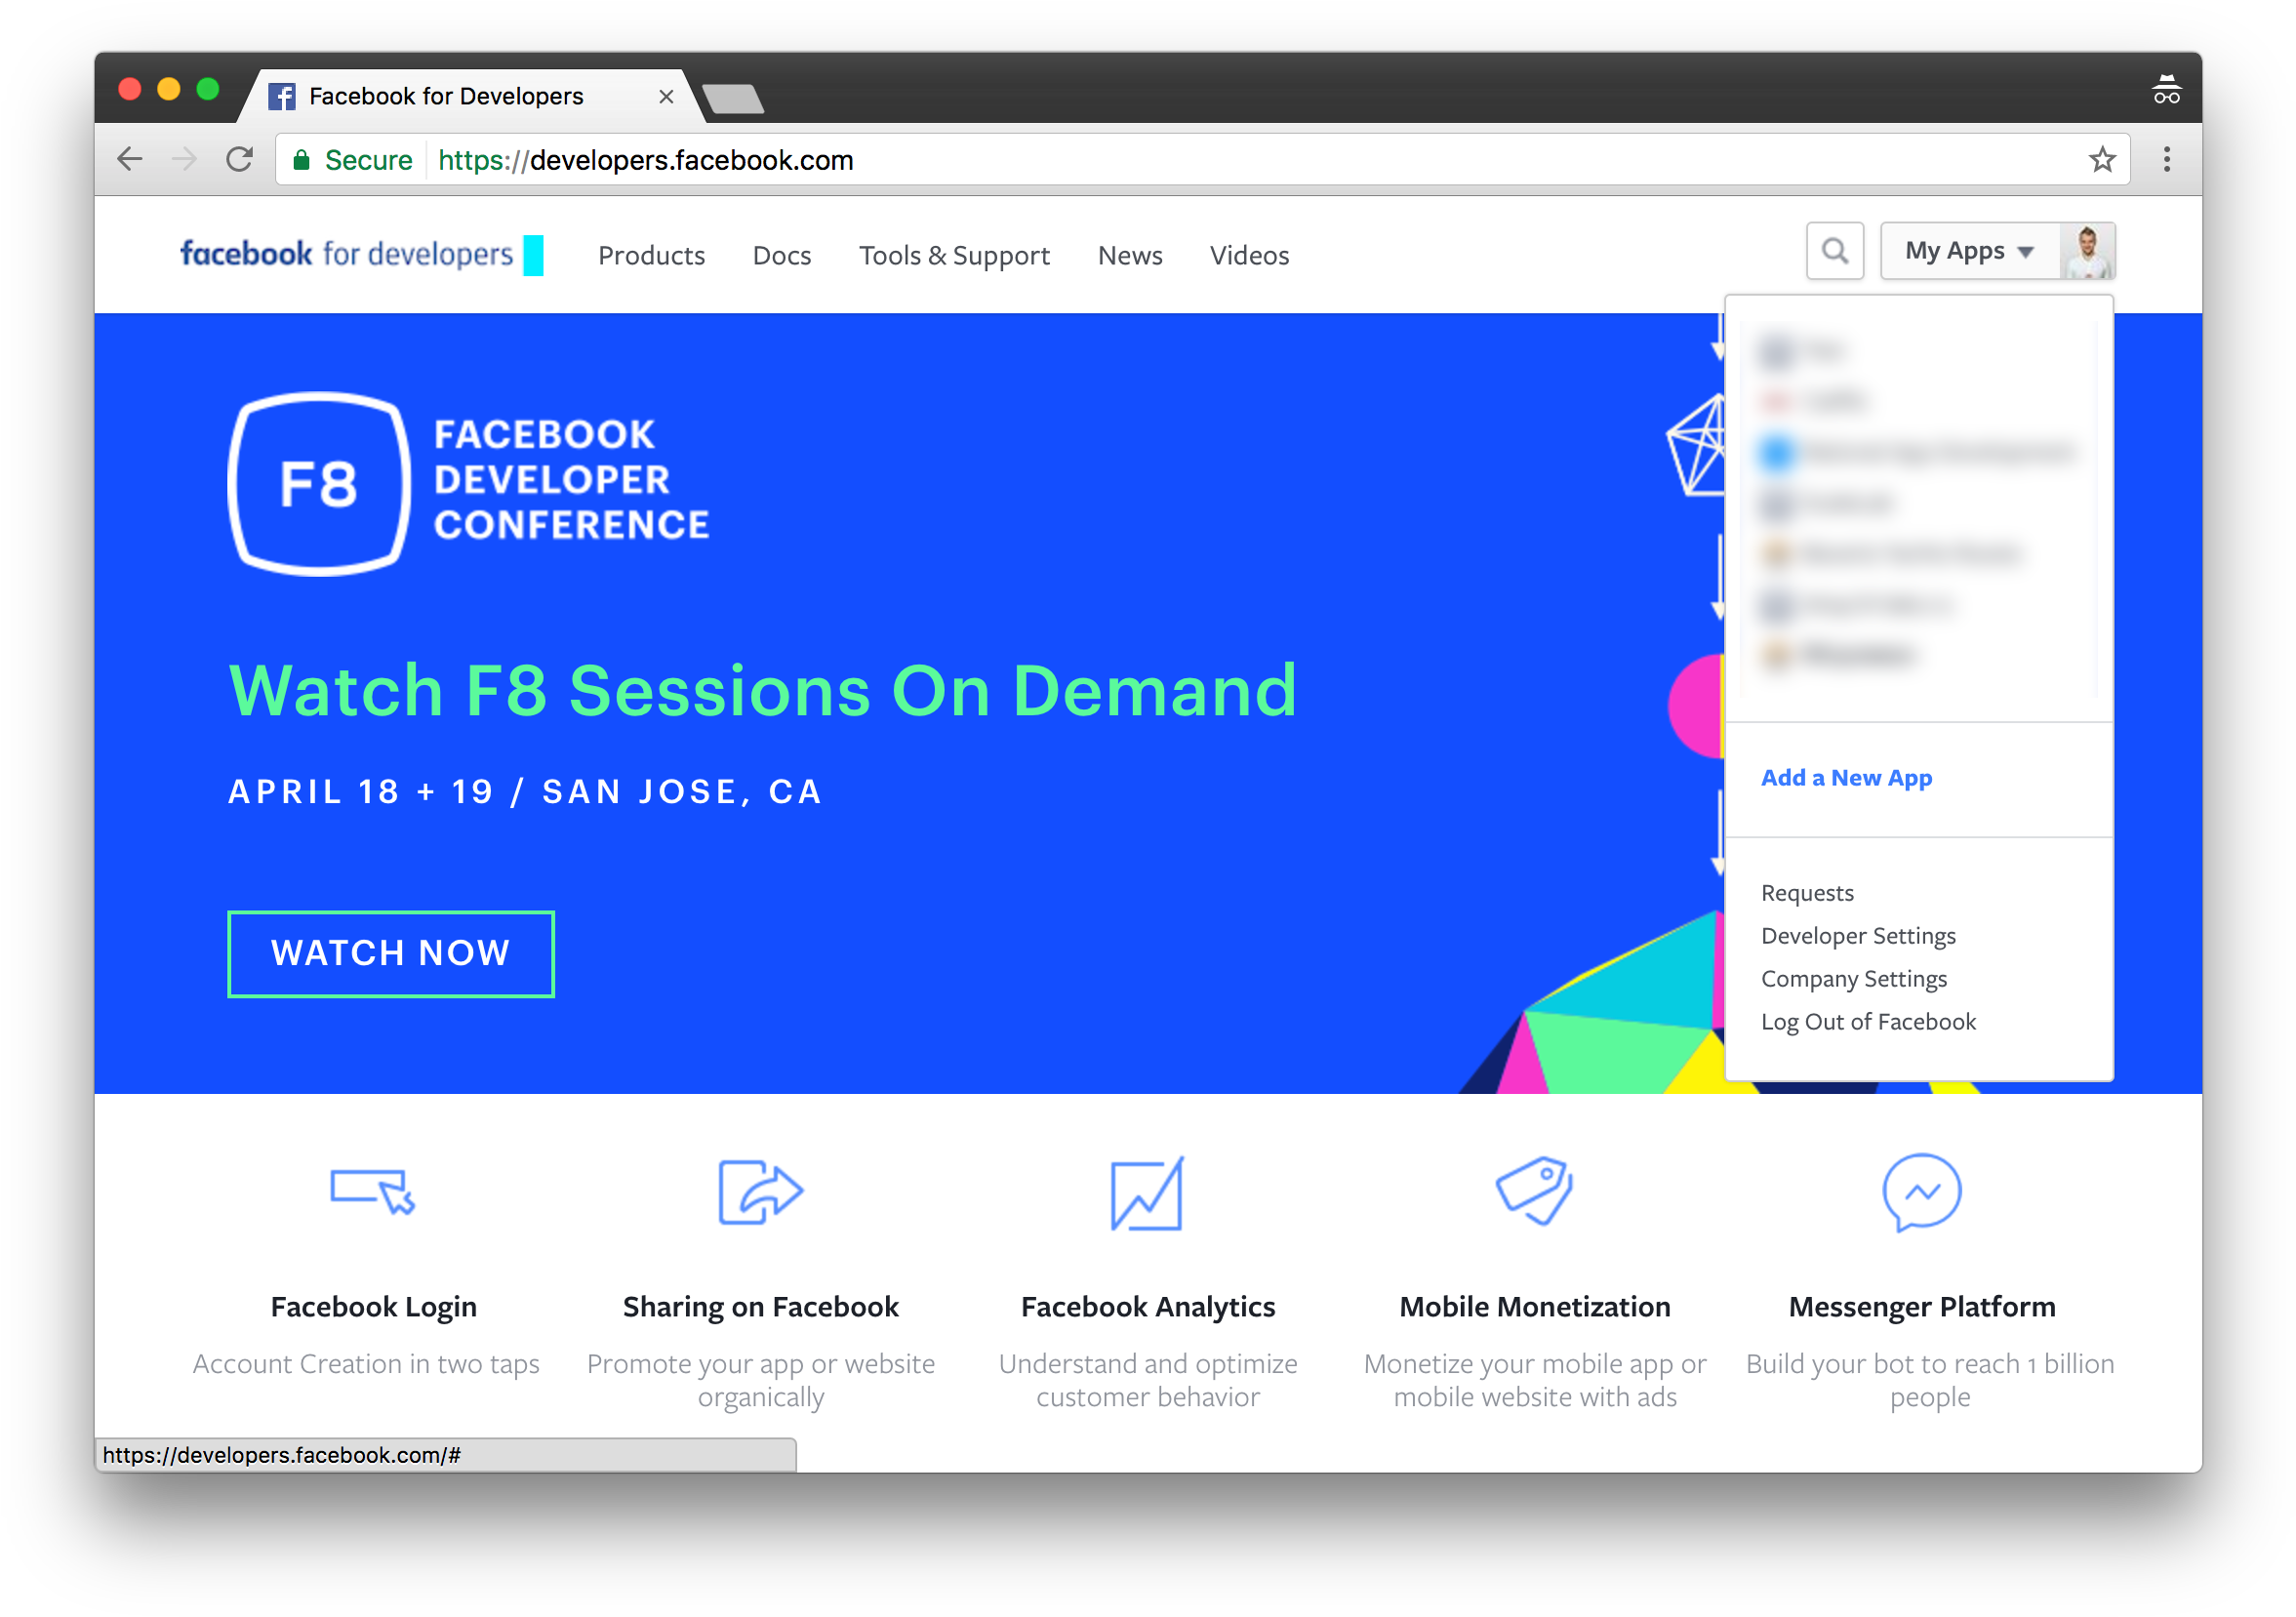The width and height of the screenshot is (2296, 1617).
Task: Click the APRIL 18 + 19 / SAN JOSE text
Action: click(x=525, y=791)
